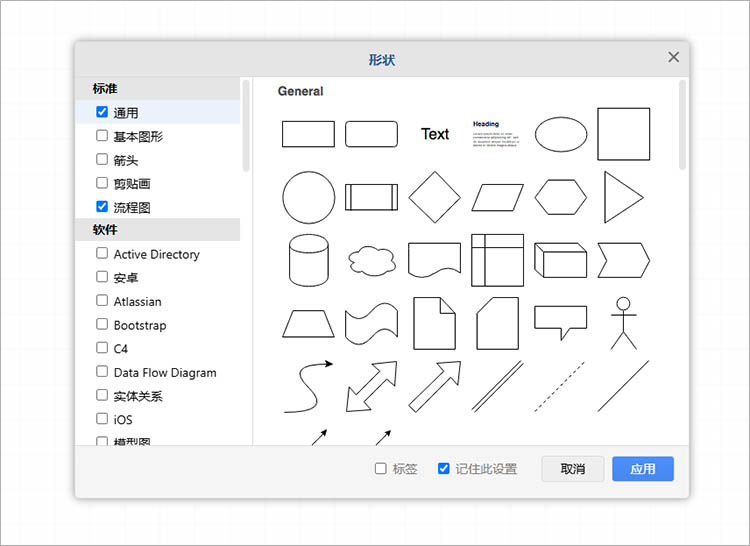Check the Data Flow Diagram checkbox

102,371
